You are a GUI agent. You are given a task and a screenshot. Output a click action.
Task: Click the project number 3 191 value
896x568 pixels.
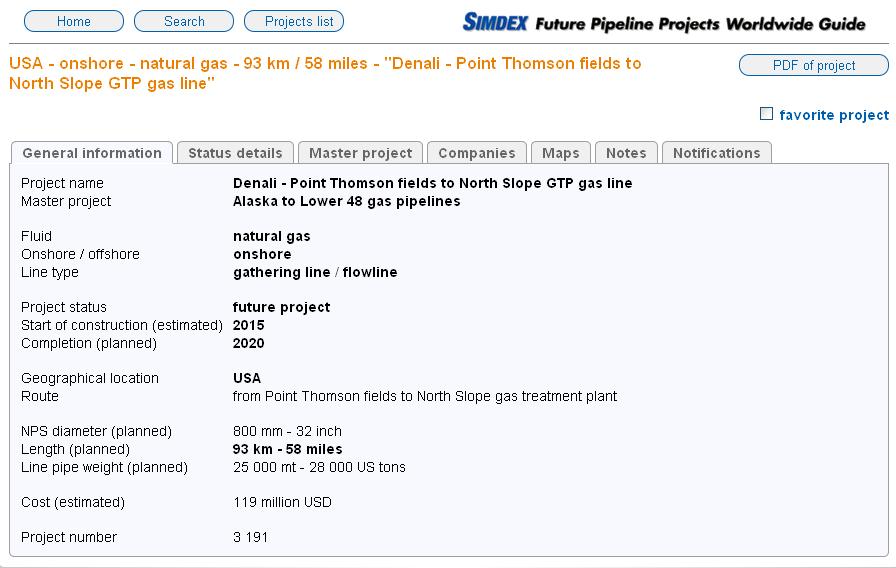250,537
